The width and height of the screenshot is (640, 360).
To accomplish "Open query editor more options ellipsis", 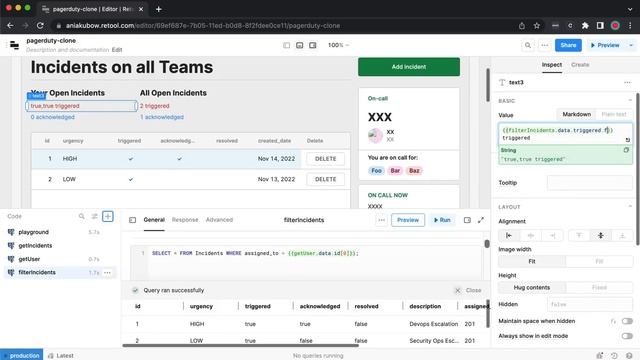I will pos(382,220).
